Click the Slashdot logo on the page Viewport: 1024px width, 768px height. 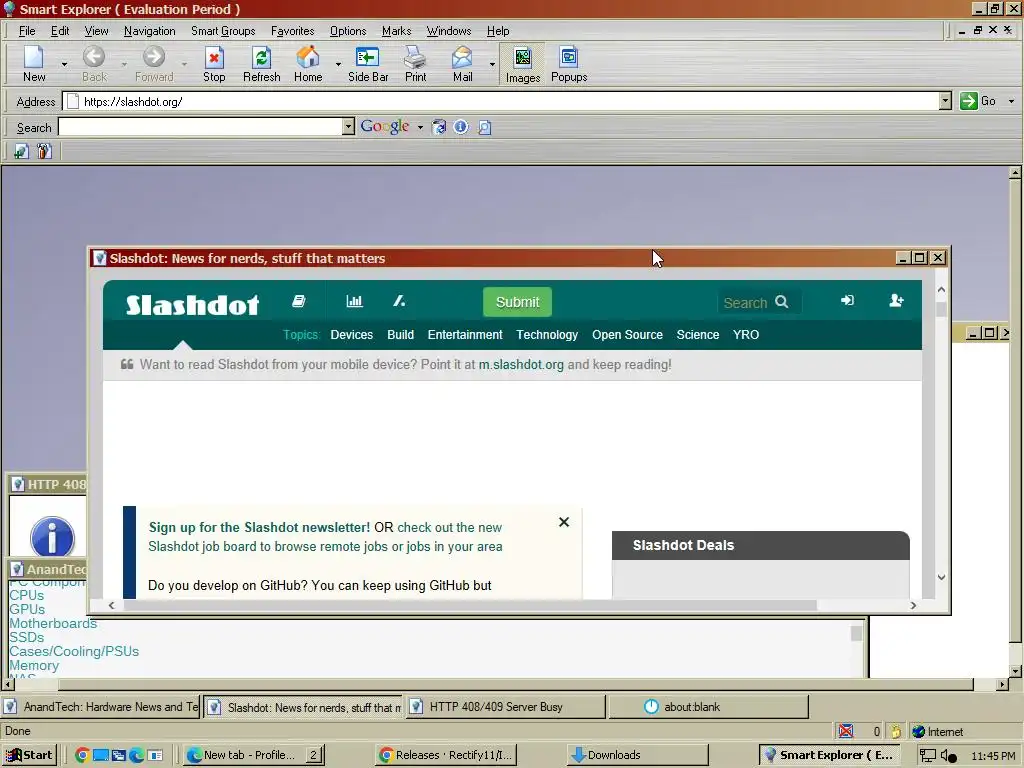[192, 304]
